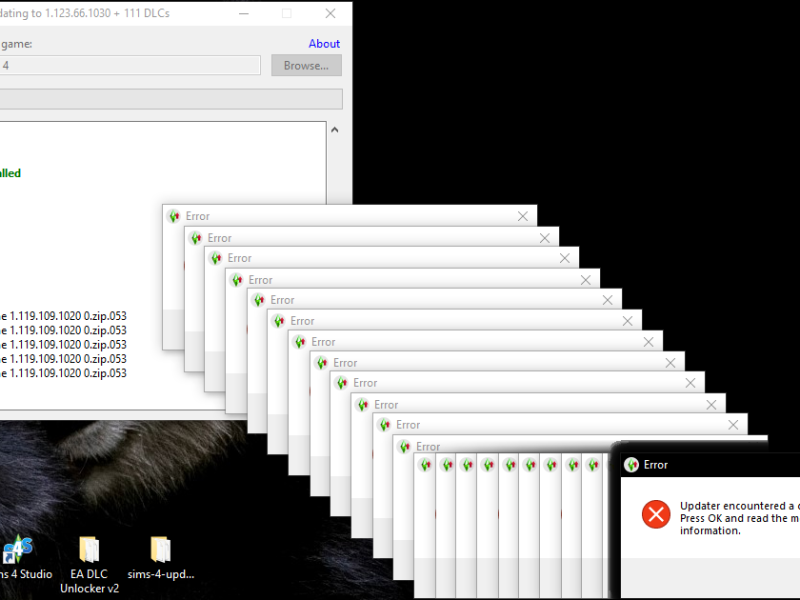This screenshot has width=800, height=600.
Task: Close the updater main window
Action: click(x=331, y=14)
